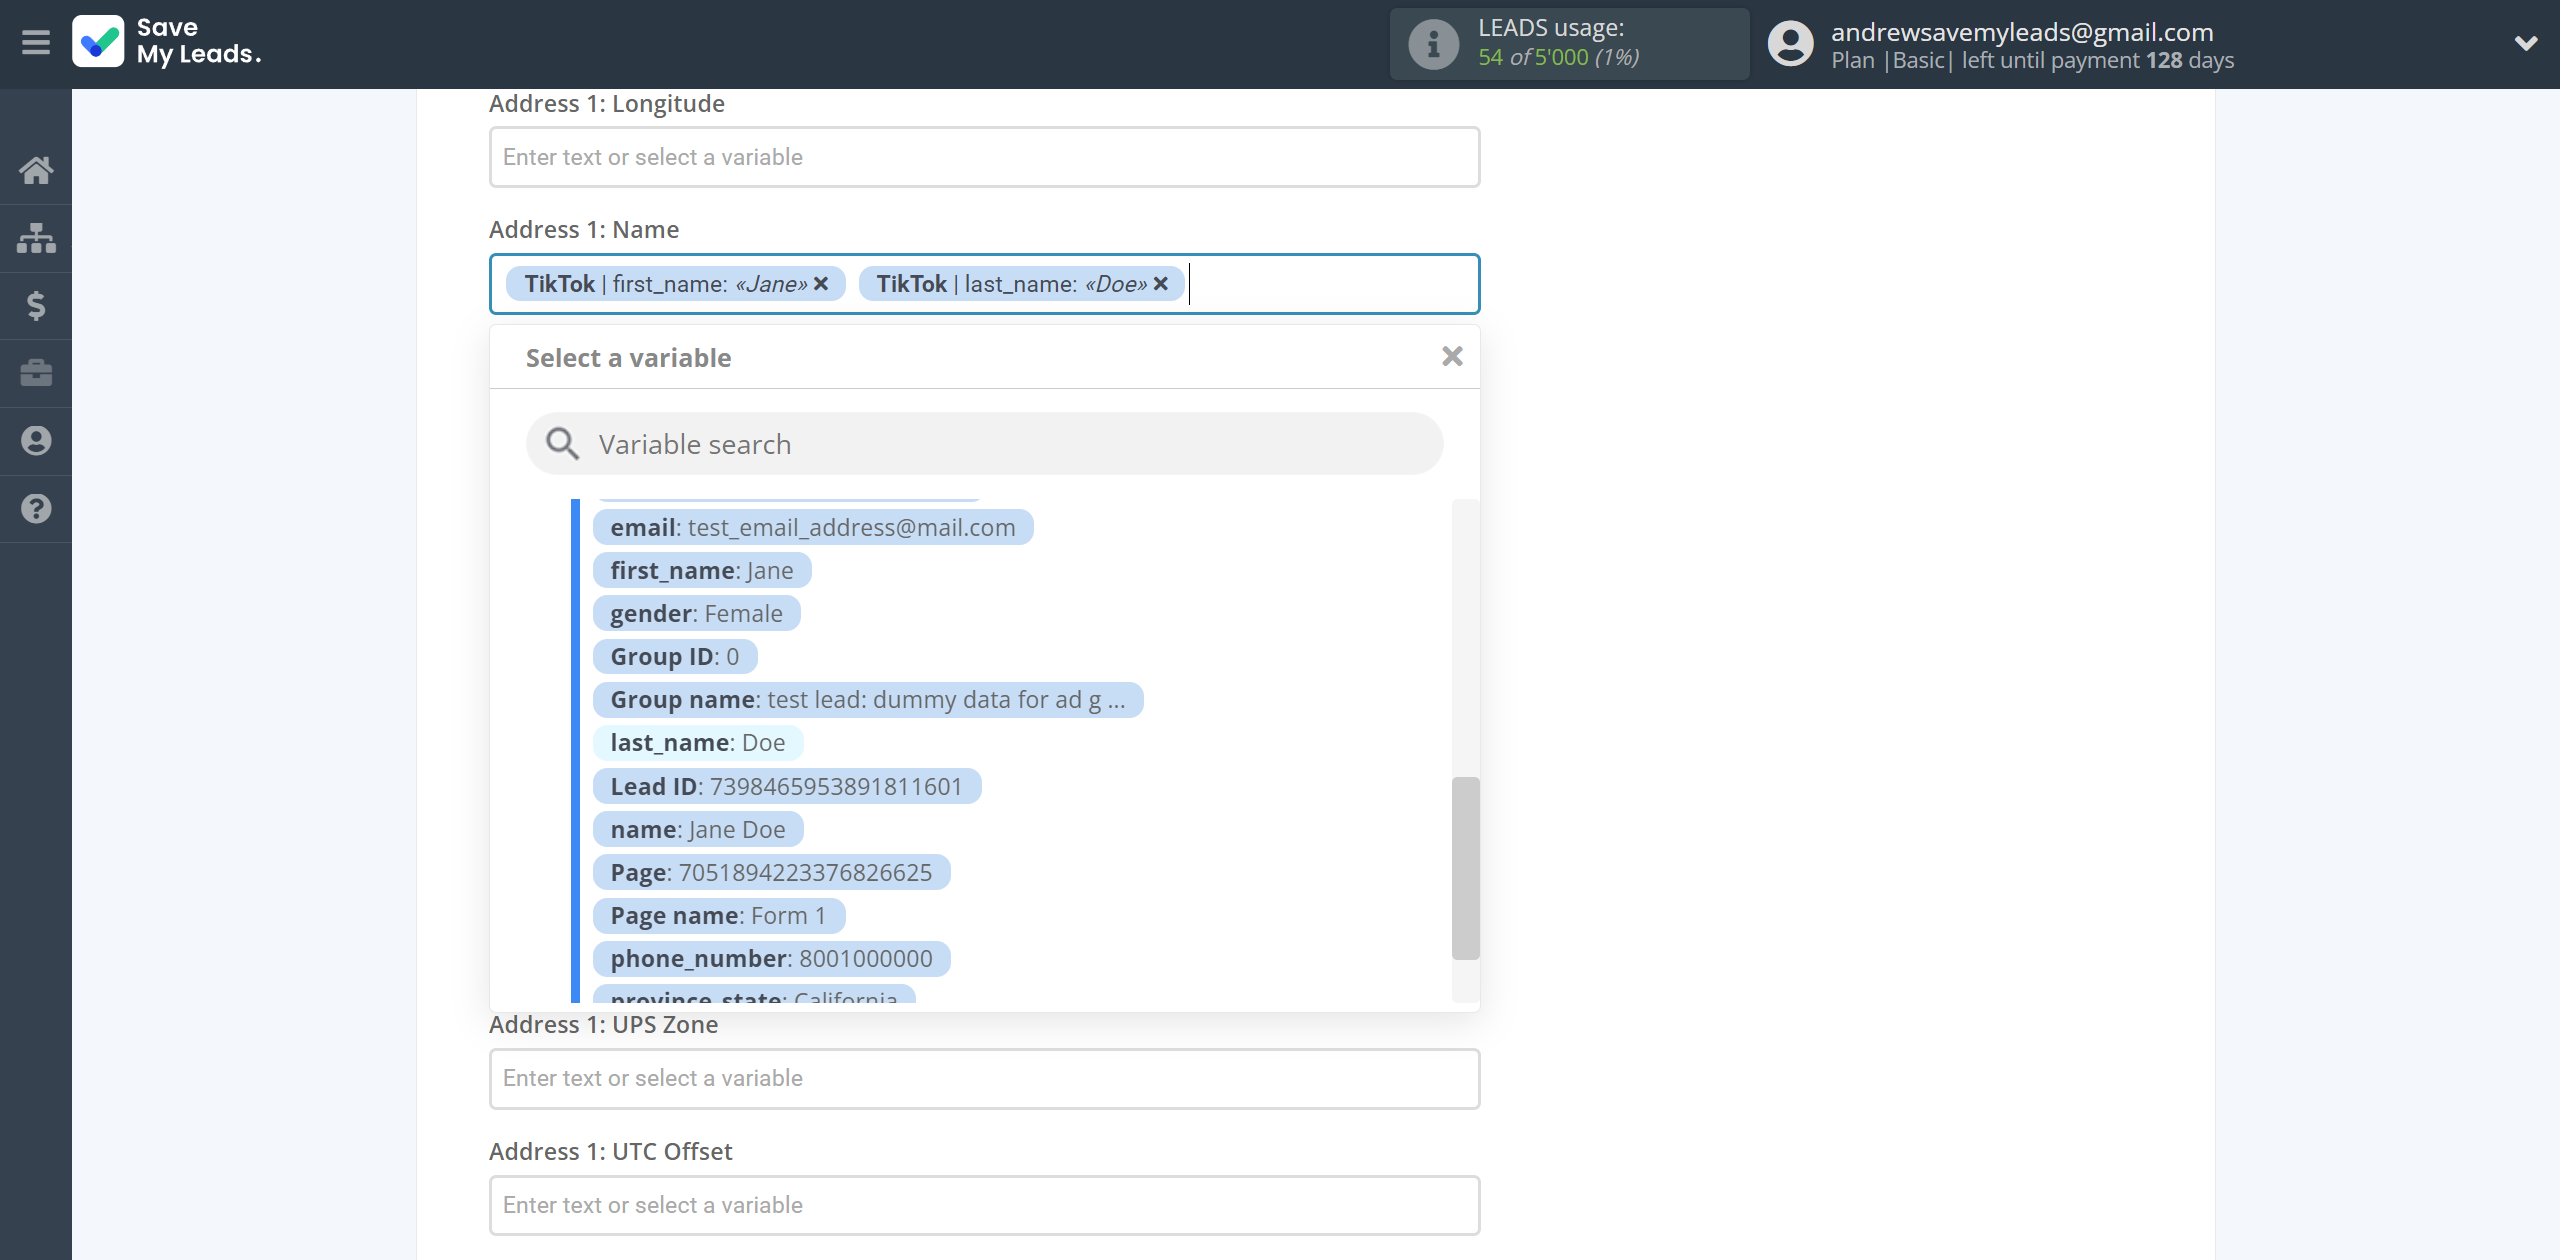Screen dimensions: 2560x1260
Task: Expand the account dropdown chevron
Action: click(x=2526, y=43)
